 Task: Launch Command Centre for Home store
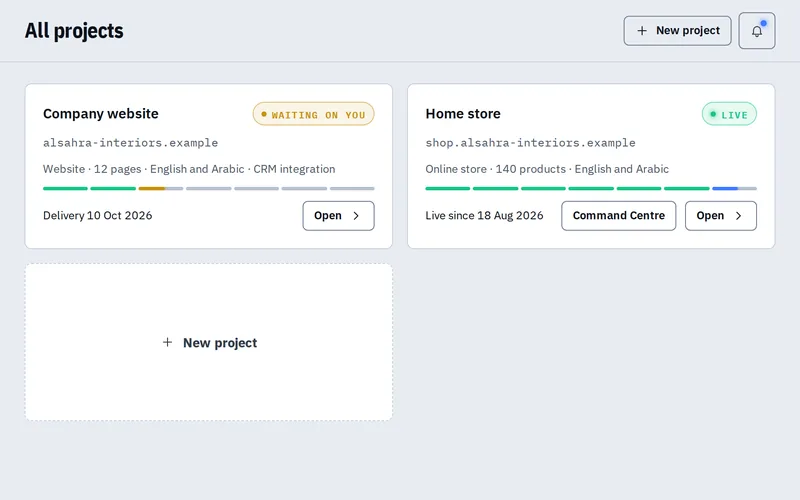618,215
